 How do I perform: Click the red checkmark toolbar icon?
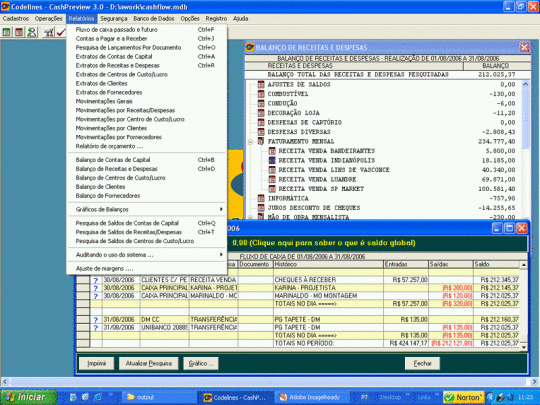(x=61, y=32)
